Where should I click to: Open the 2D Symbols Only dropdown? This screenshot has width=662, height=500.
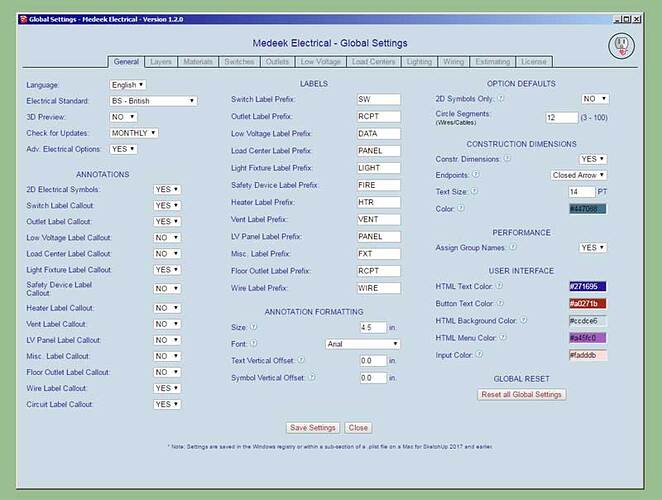click(x=595, y=99)
